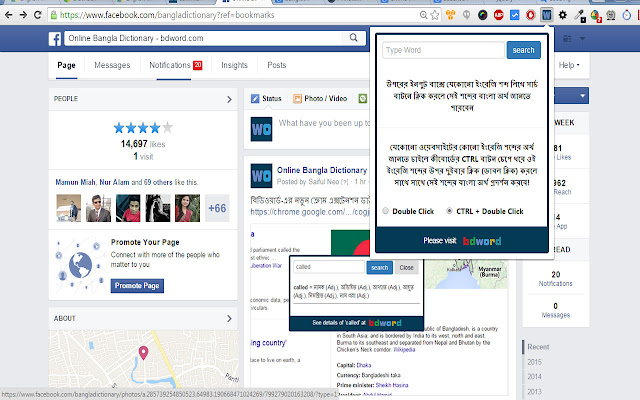
Task: Click the browser back arrow
Action: pos(9,15)
